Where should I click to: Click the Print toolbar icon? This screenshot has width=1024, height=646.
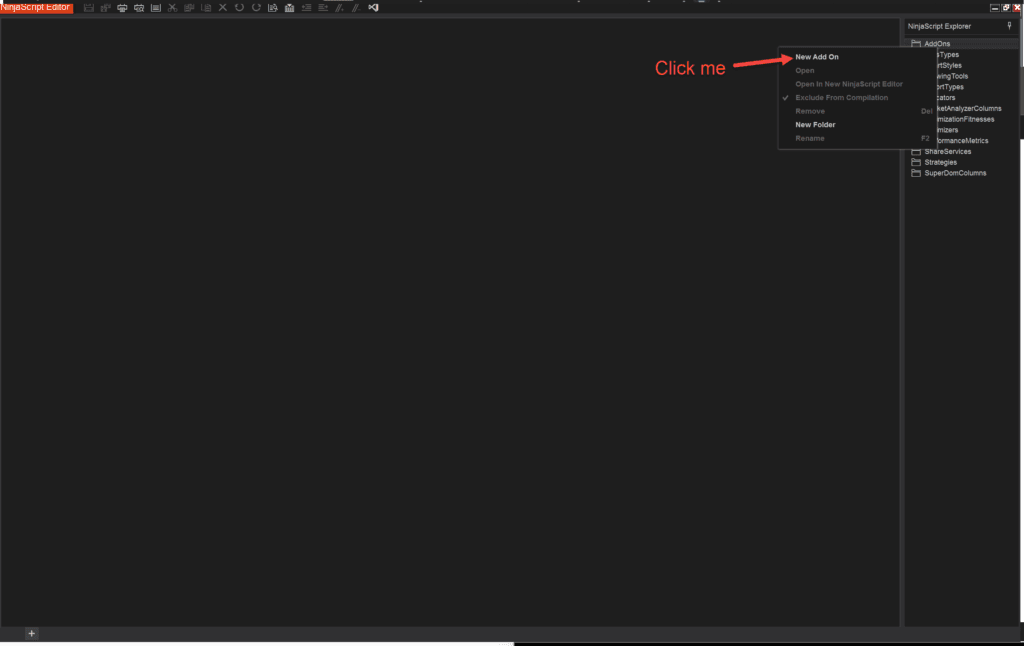[122, 8]
